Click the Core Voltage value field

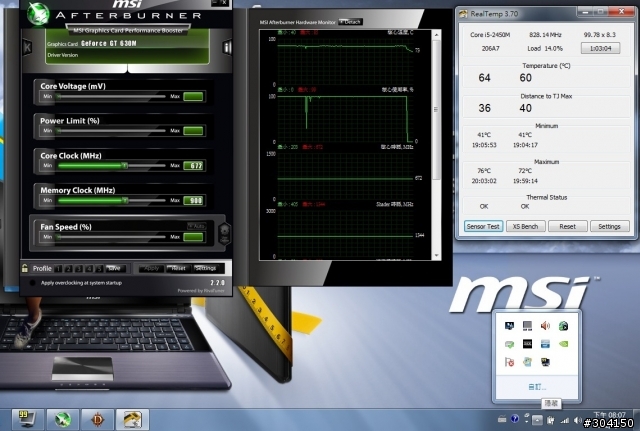point(193,97)
